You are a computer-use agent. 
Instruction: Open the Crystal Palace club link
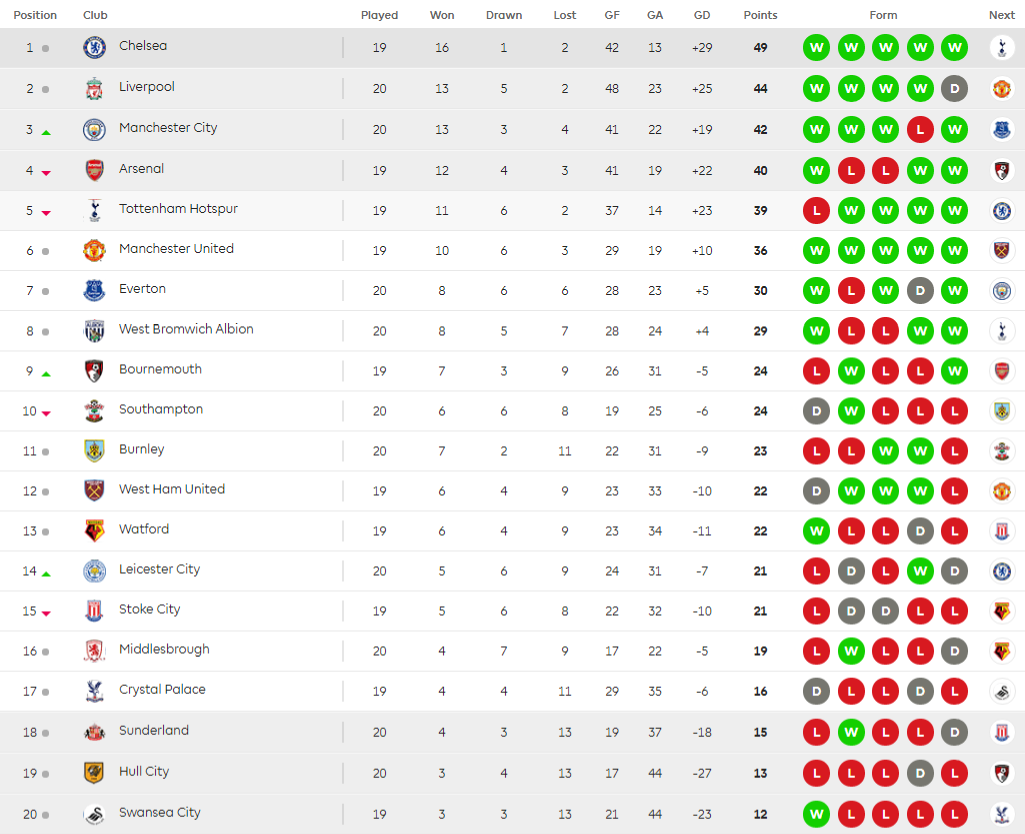point(162,690)
